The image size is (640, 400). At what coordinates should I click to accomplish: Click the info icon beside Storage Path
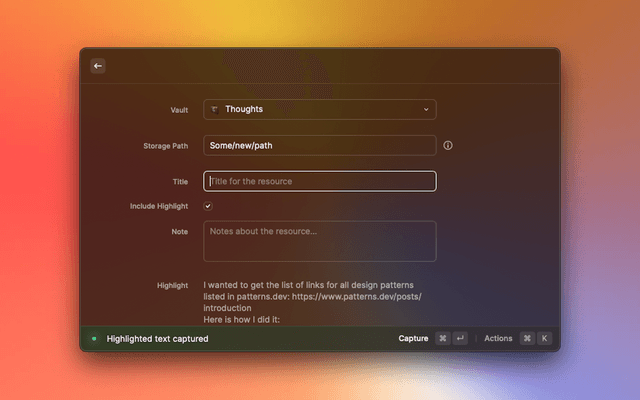448,146
